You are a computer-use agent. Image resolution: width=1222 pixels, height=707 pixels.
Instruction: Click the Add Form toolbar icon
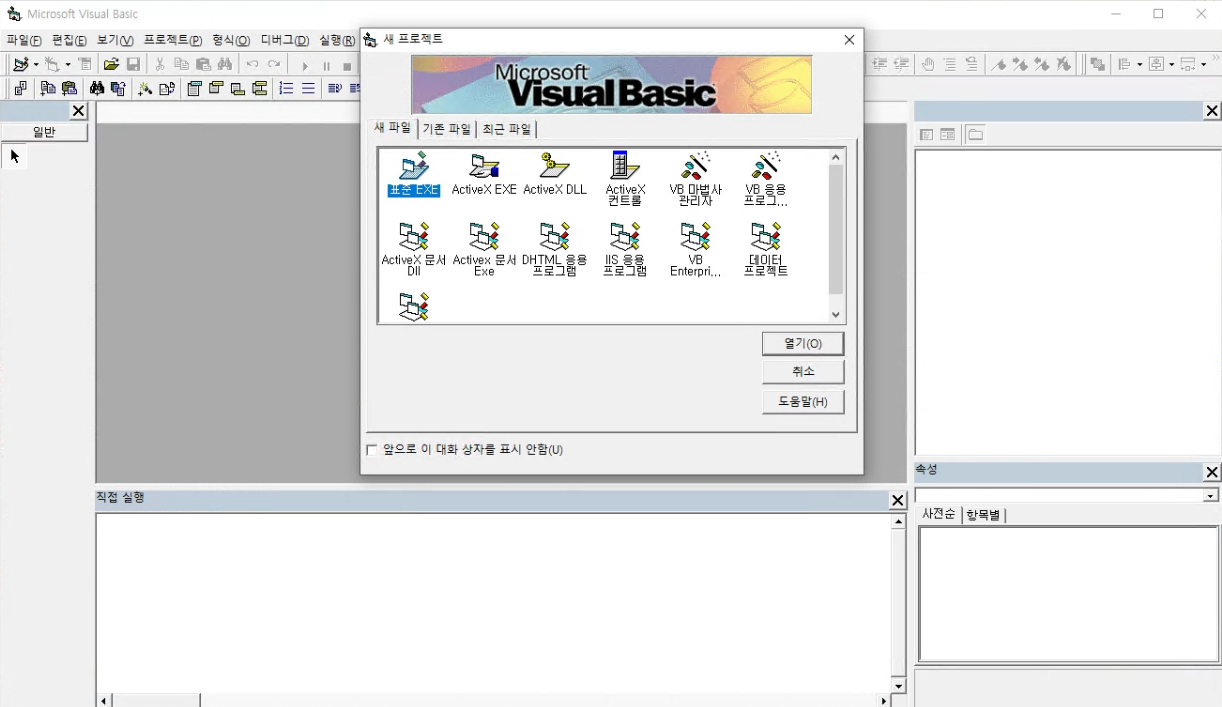pyautogui.click(x=52, y=64)
